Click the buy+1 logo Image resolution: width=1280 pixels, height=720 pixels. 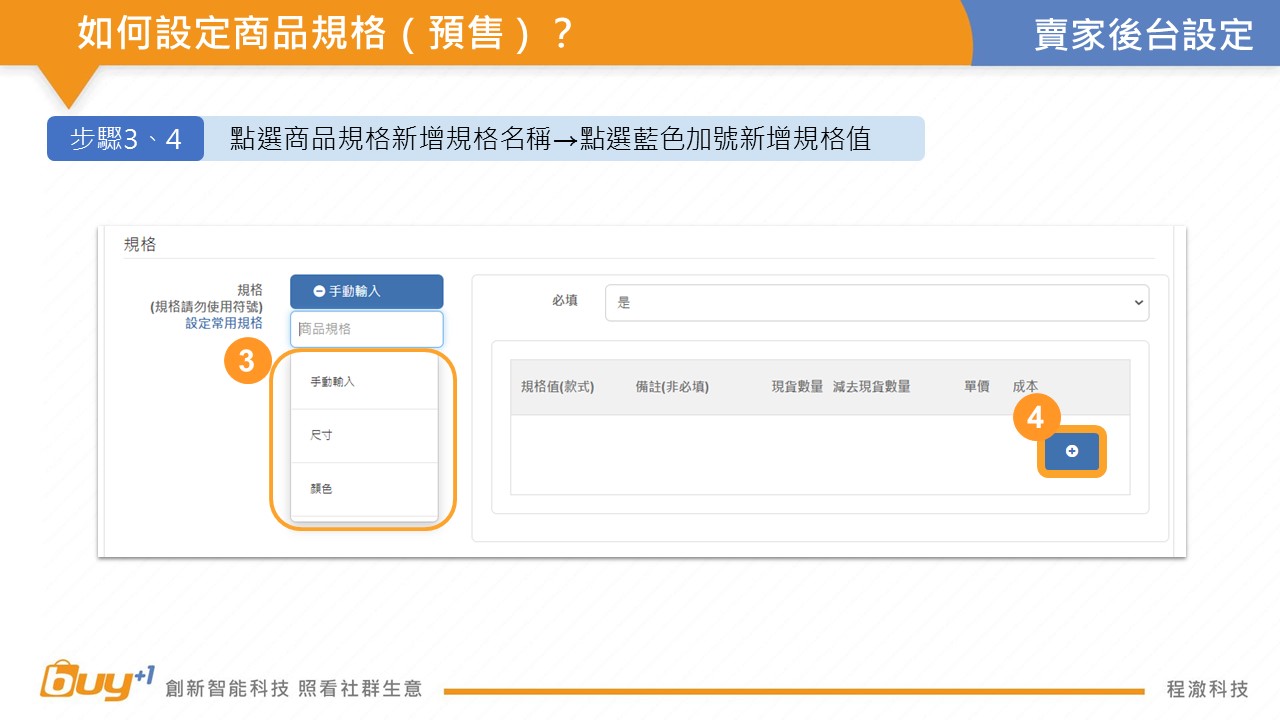pyautogui.click(x=97, y=681)
